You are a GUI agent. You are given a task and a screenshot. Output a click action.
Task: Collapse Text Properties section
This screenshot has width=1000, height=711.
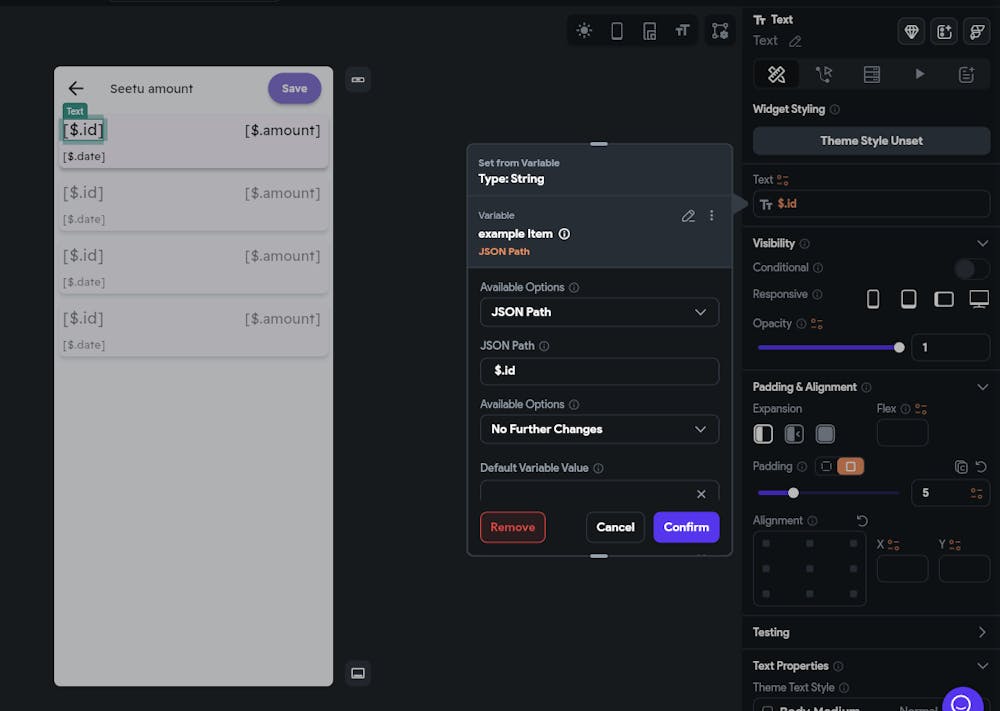click(982, 666)
